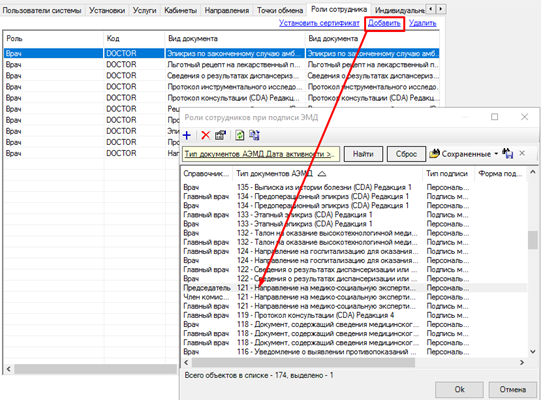Image resolution: width=541 pixels, height=400 pixels.
Task: Click the Добавить link
Action: point(384,23)
